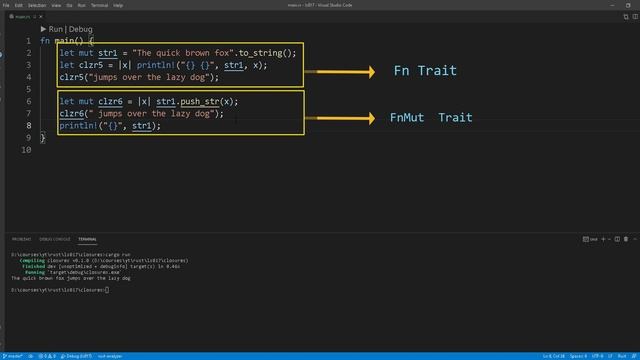The height and width of the screenshot is (360, 640).
Task: Change the LF end of line sequence
Action: coord(610,356)
